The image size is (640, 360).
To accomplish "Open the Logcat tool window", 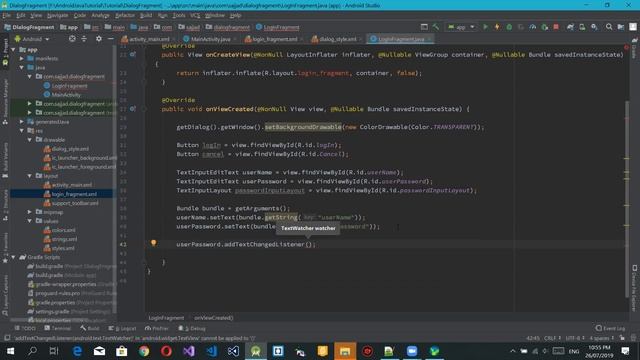I will pos(122,328).
